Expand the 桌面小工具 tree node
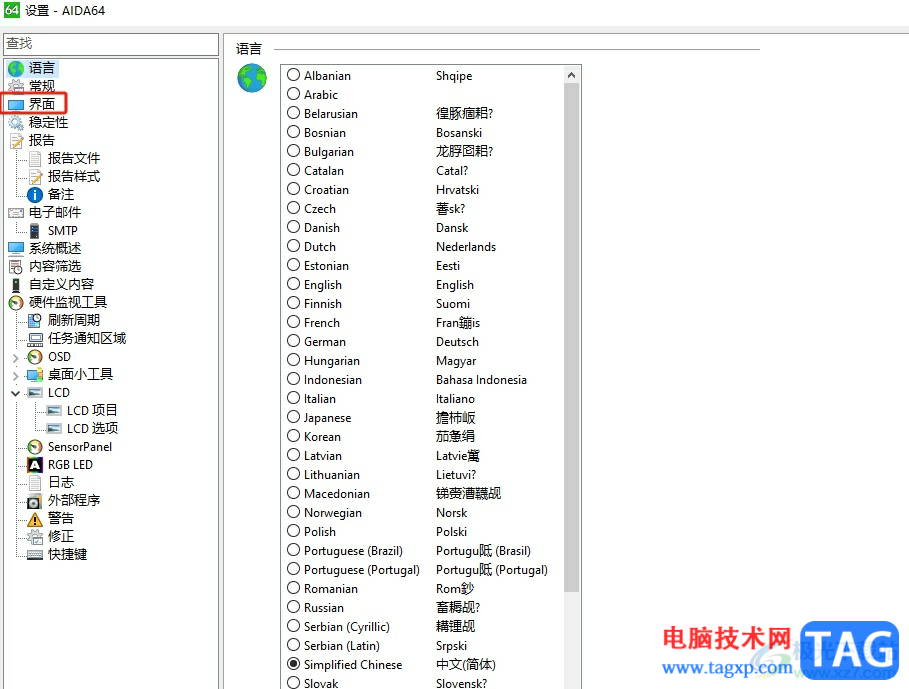909x689 pixels. tap(16, 376)
